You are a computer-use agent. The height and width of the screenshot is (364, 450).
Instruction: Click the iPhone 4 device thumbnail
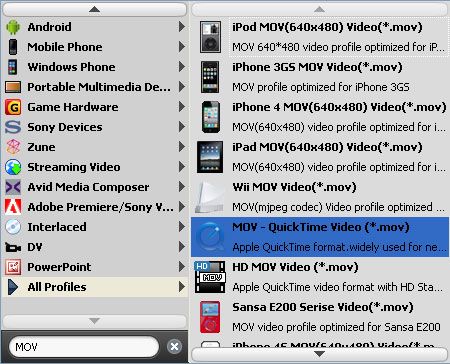click(x=211, y=117)
